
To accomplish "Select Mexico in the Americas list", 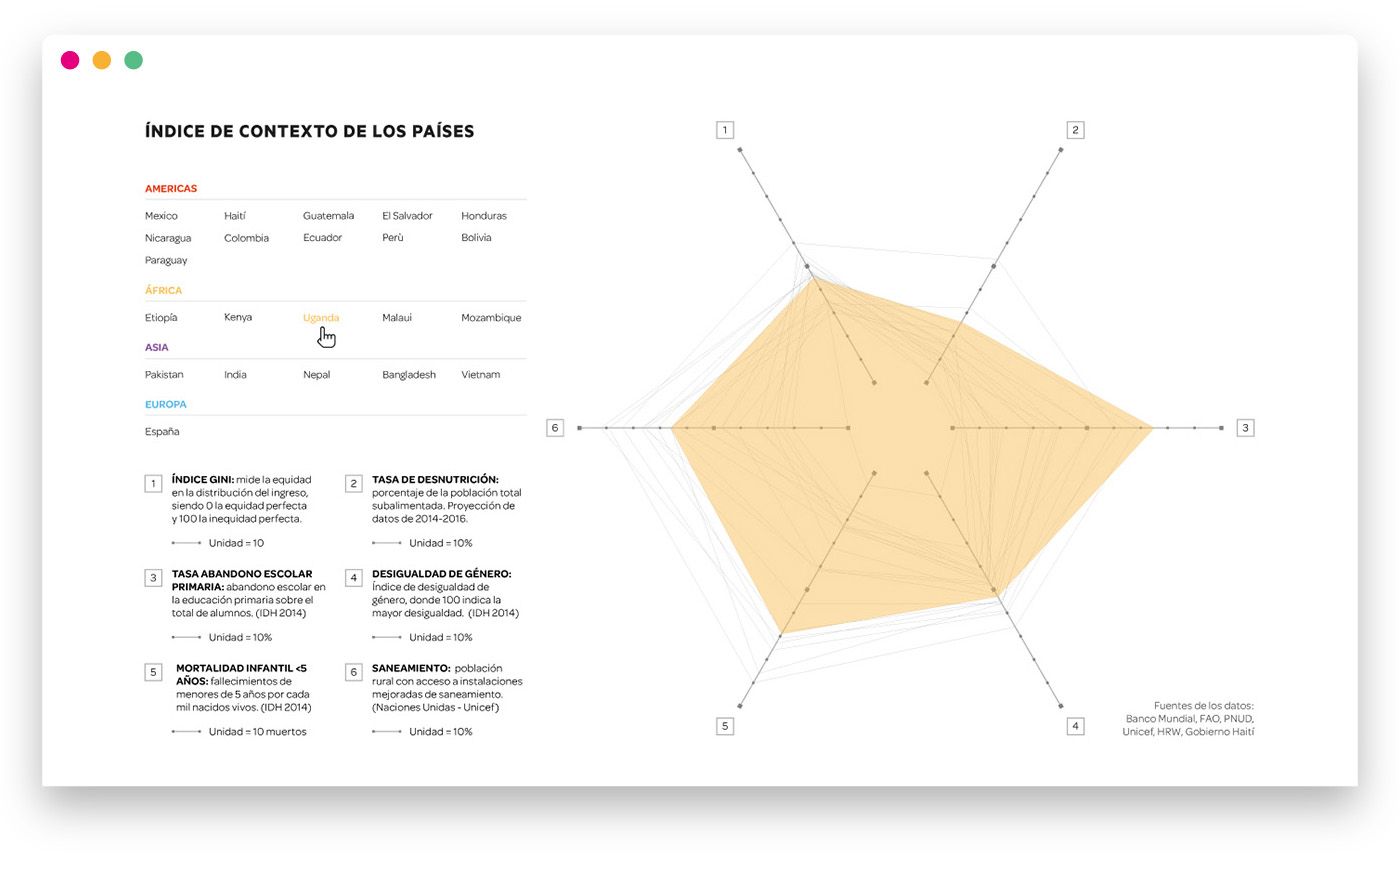I will [x=161, y=216].
